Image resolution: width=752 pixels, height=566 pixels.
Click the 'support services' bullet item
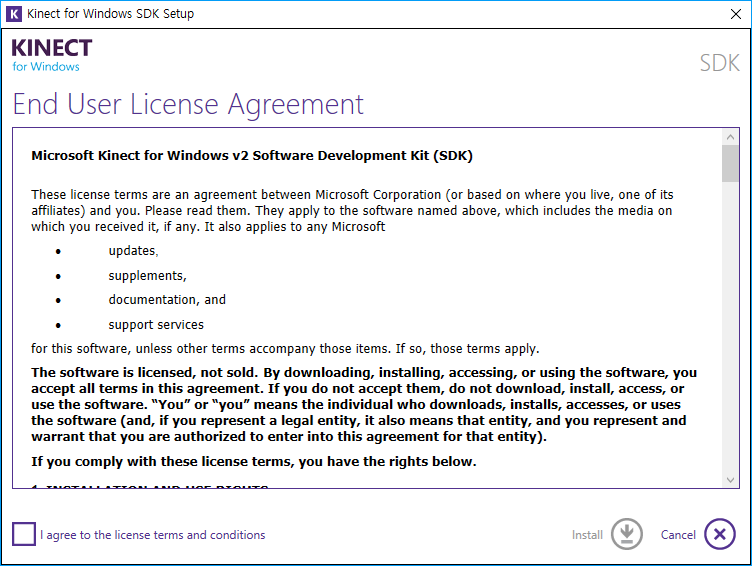156,325
